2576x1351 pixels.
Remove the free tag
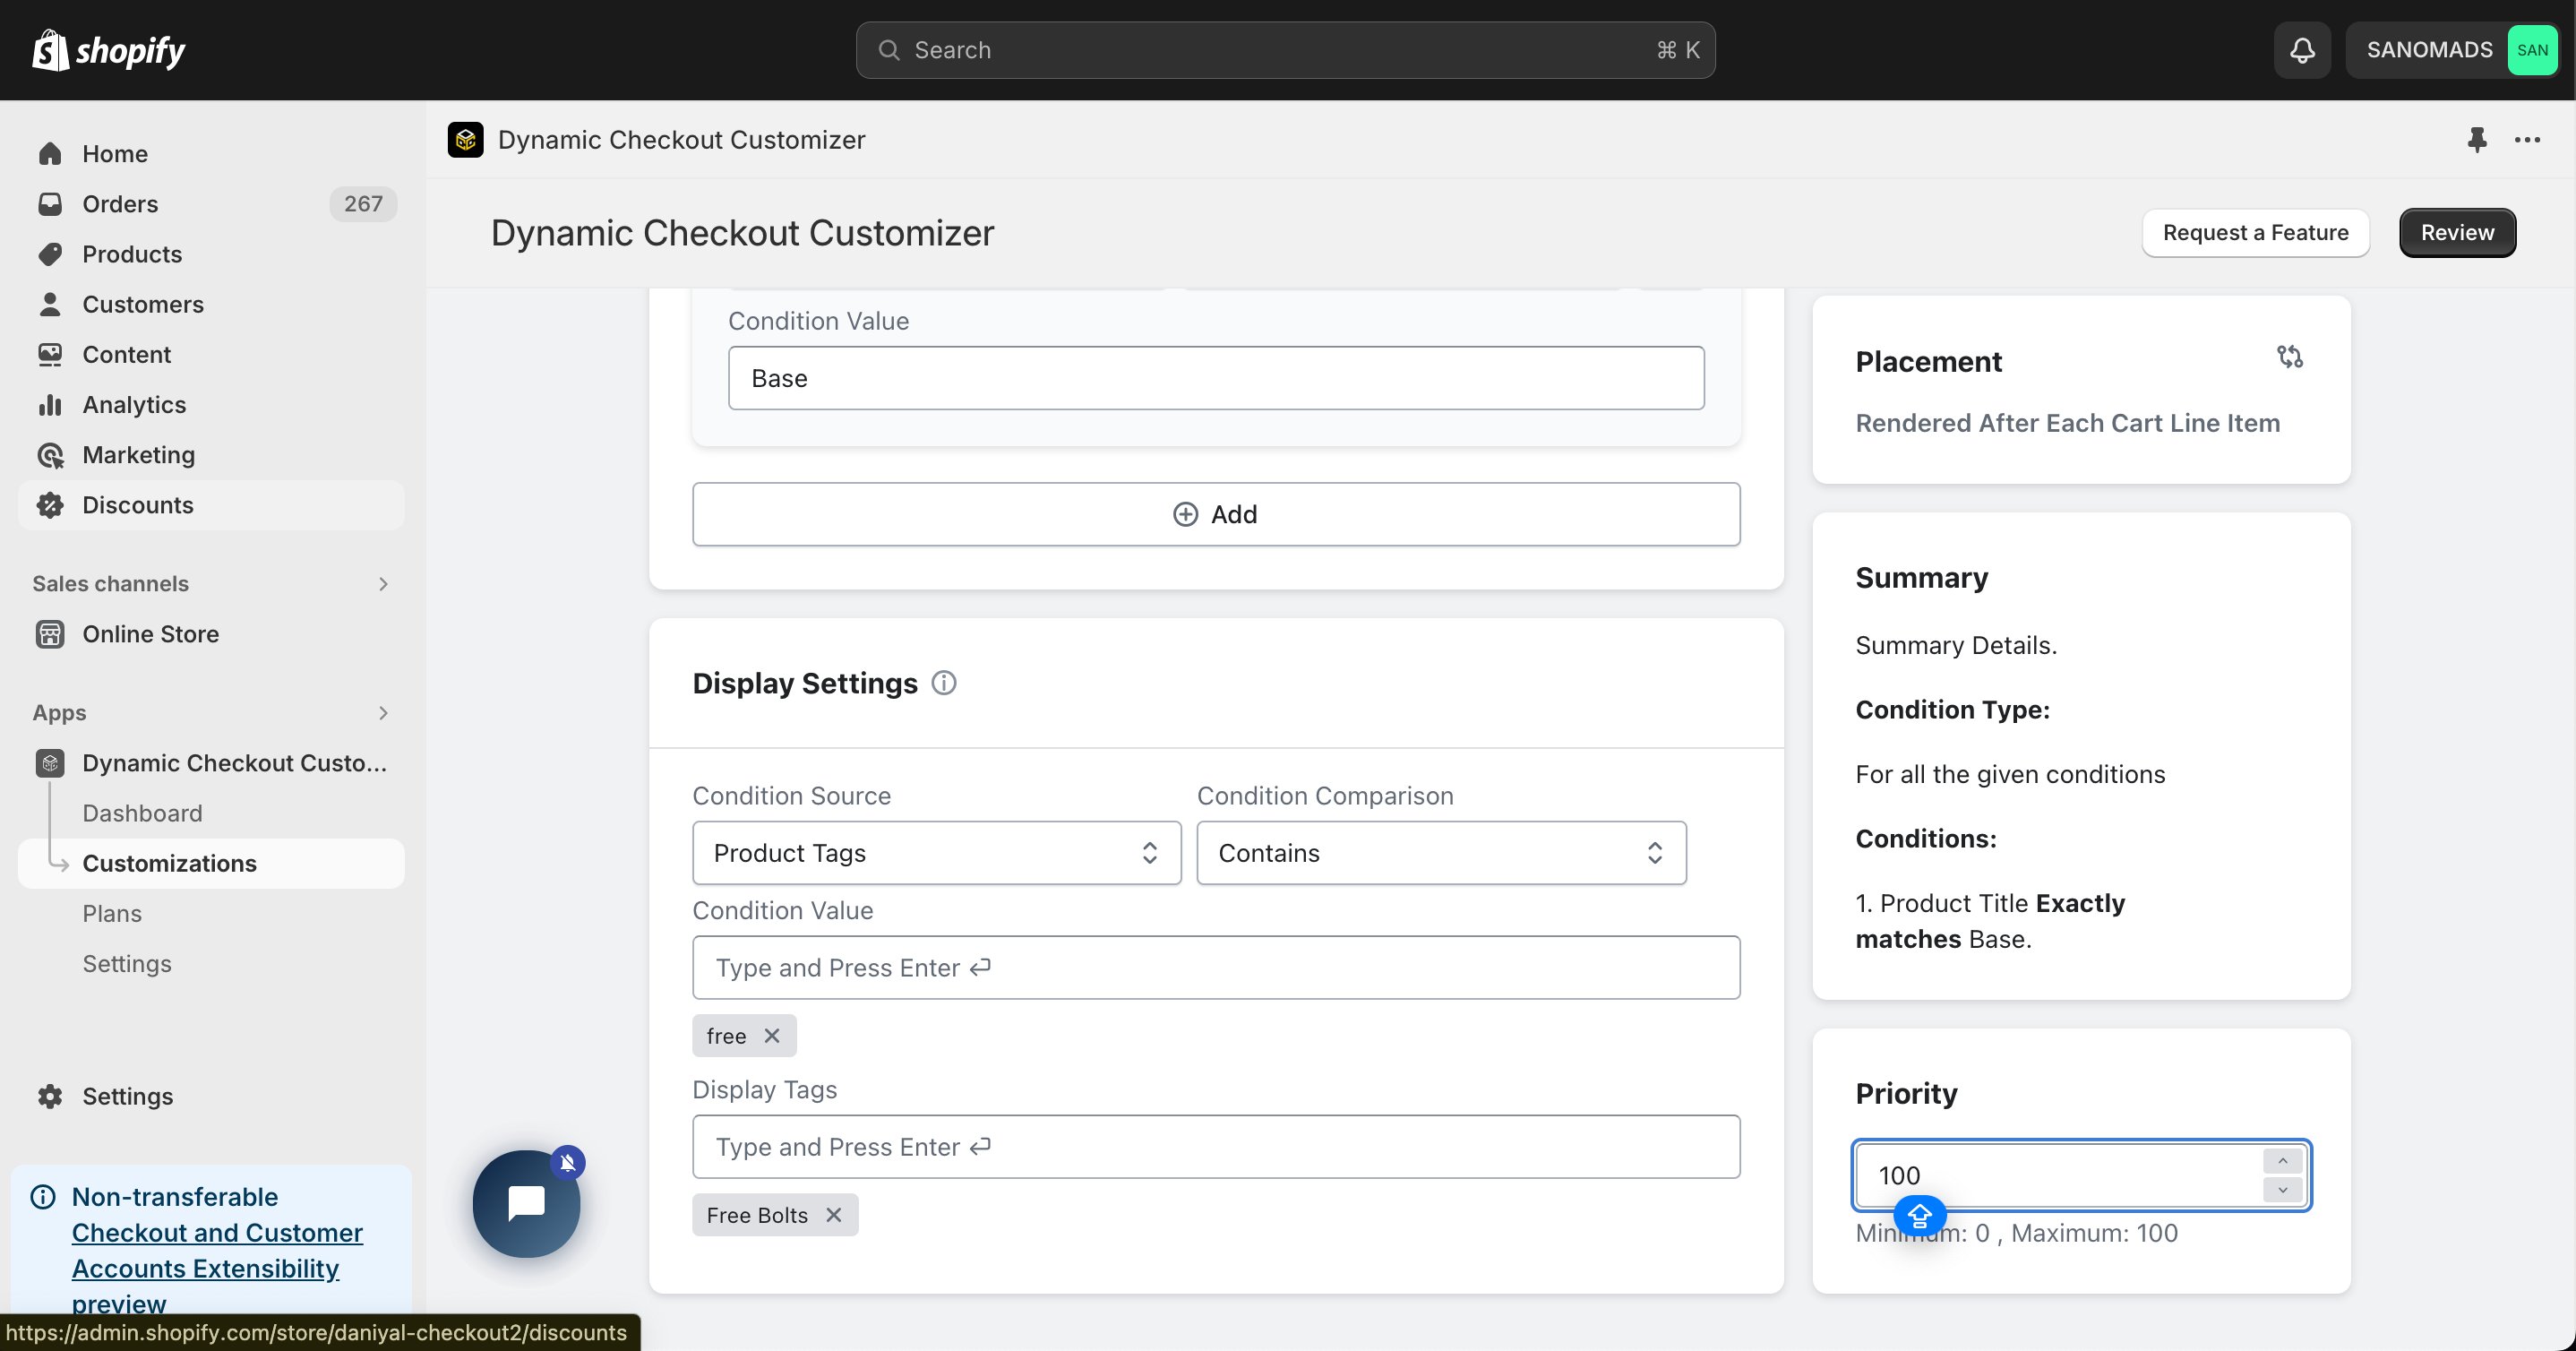[x=772, y=1036]
